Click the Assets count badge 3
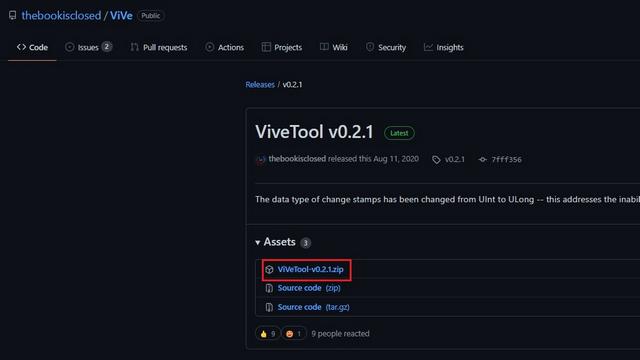This screenshot has width=640, height=360. 305,243
